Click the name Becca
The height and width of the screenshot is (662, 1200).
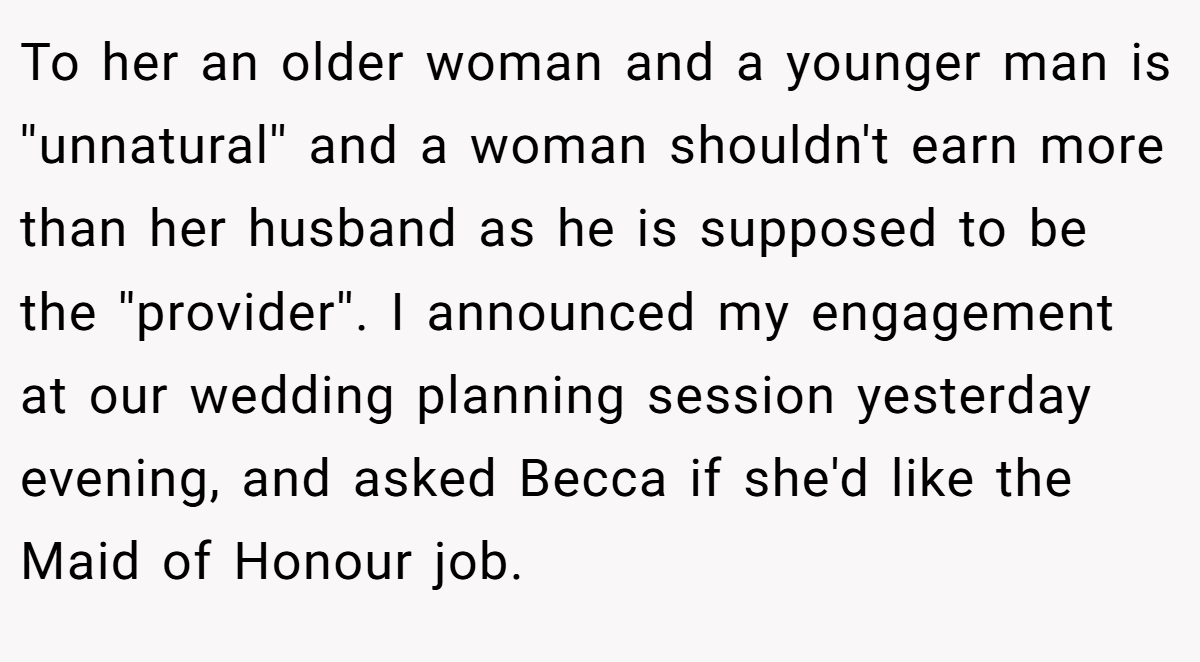pyautogui.click(x=593, y=480)
